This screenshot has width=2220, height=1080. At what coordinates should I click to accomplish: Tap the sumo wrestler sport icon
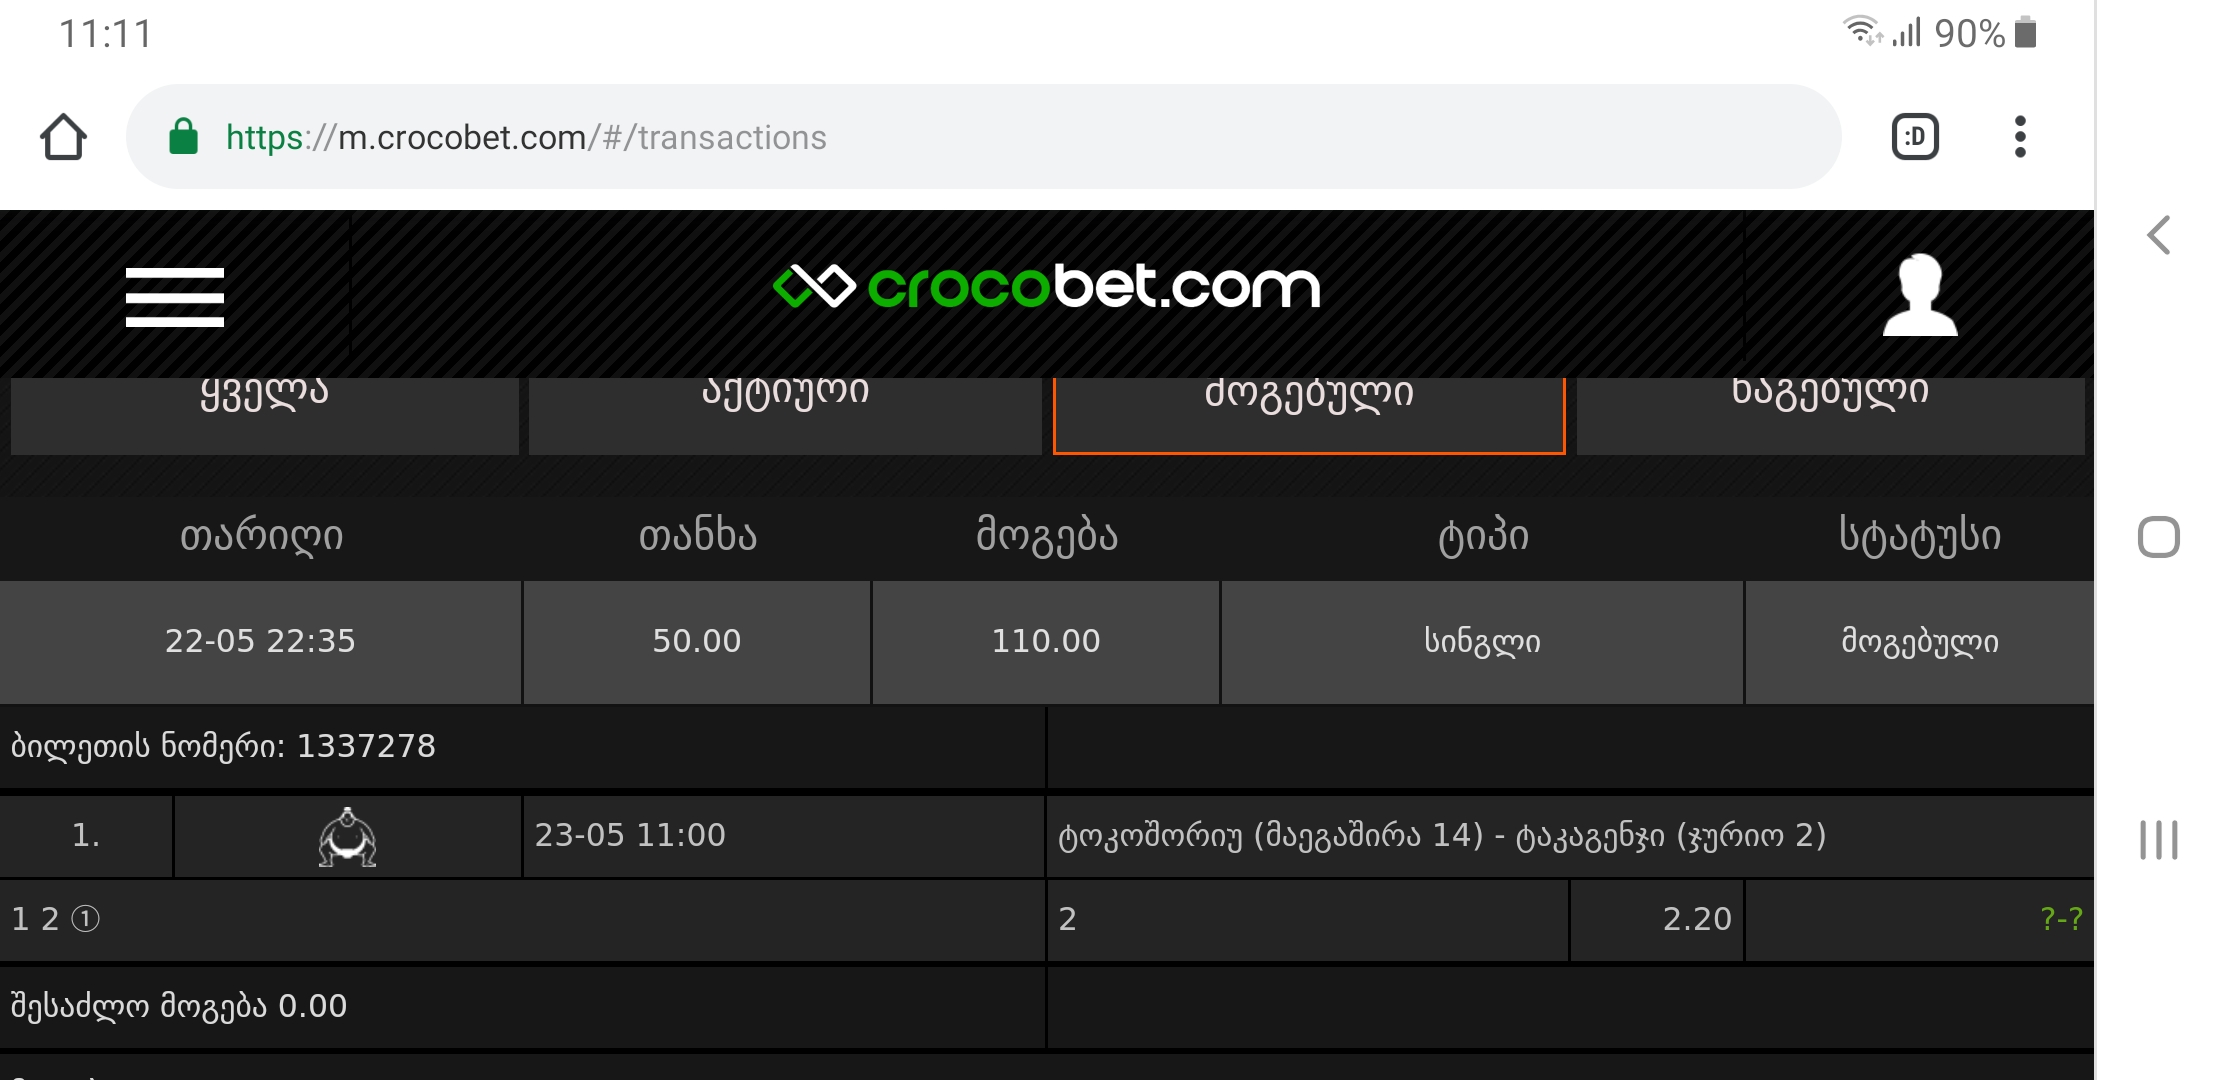coord(347,836)
